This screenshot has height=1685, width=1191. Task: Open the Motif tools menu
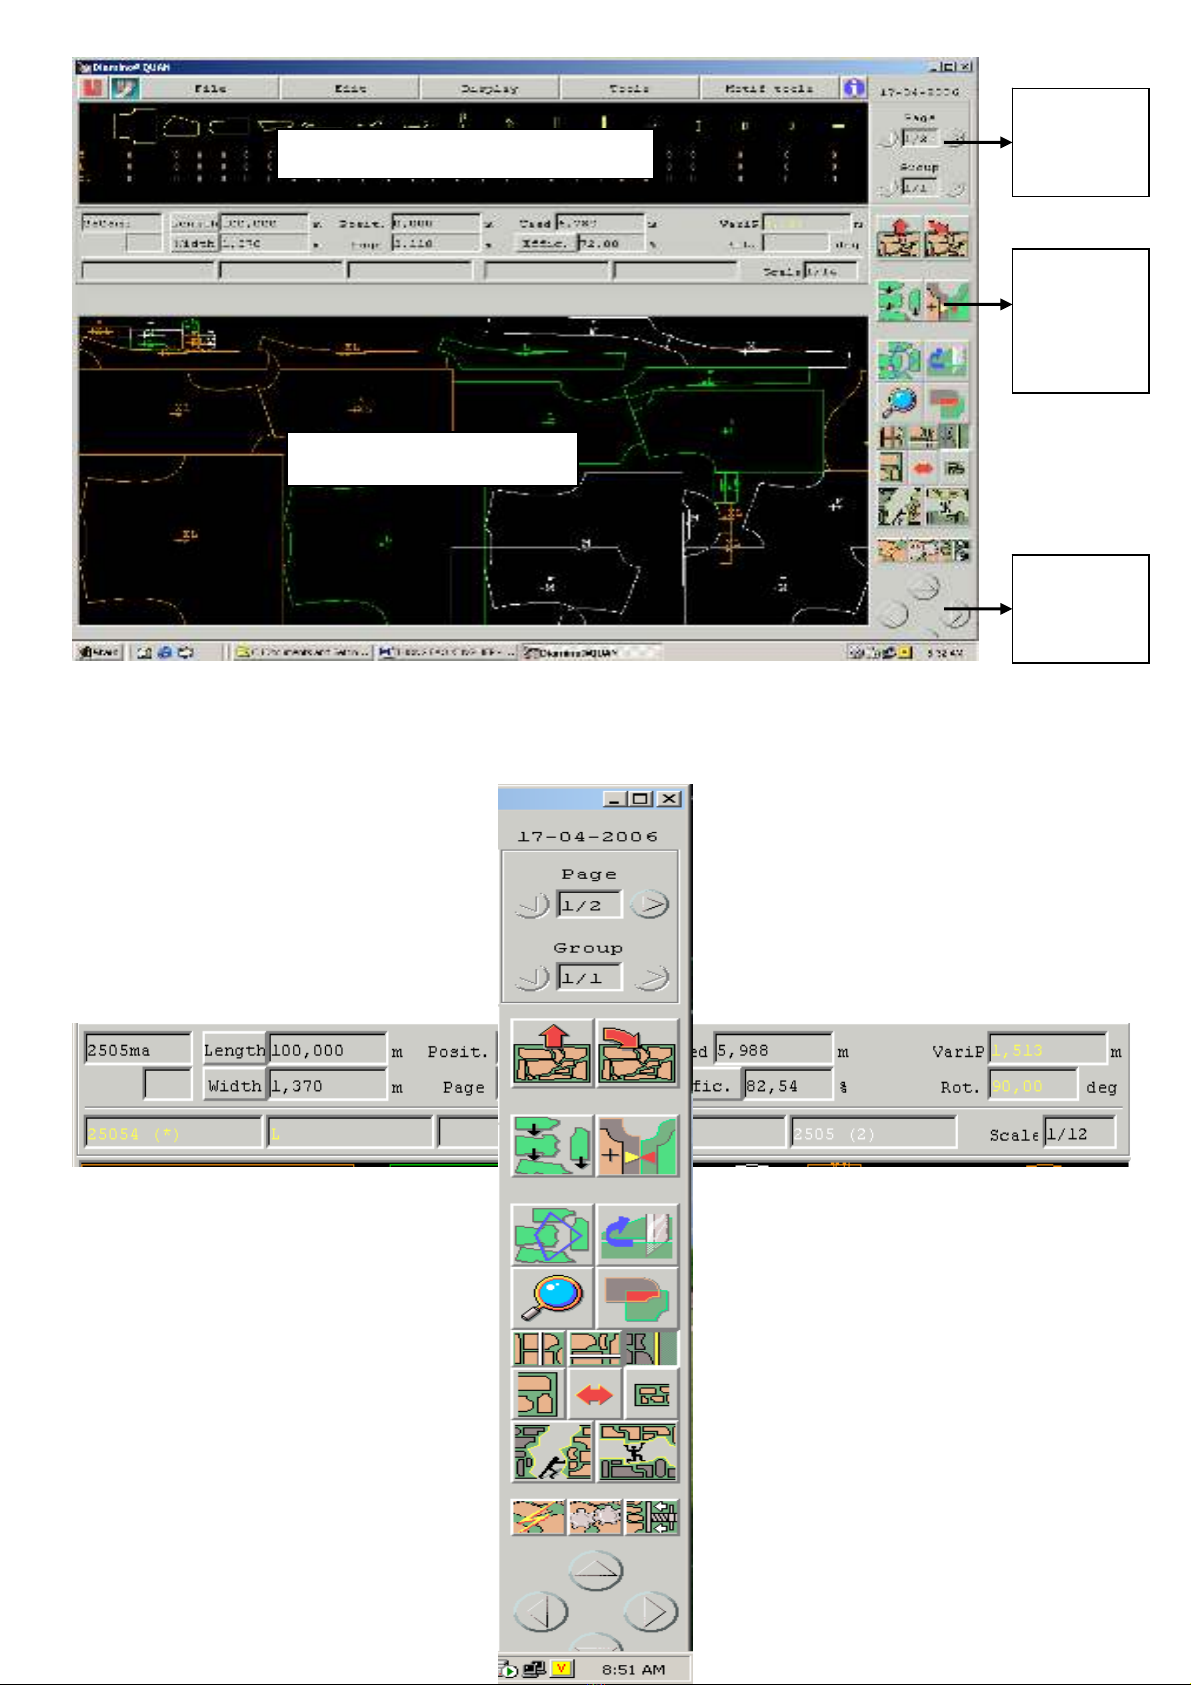pos(769,89)
